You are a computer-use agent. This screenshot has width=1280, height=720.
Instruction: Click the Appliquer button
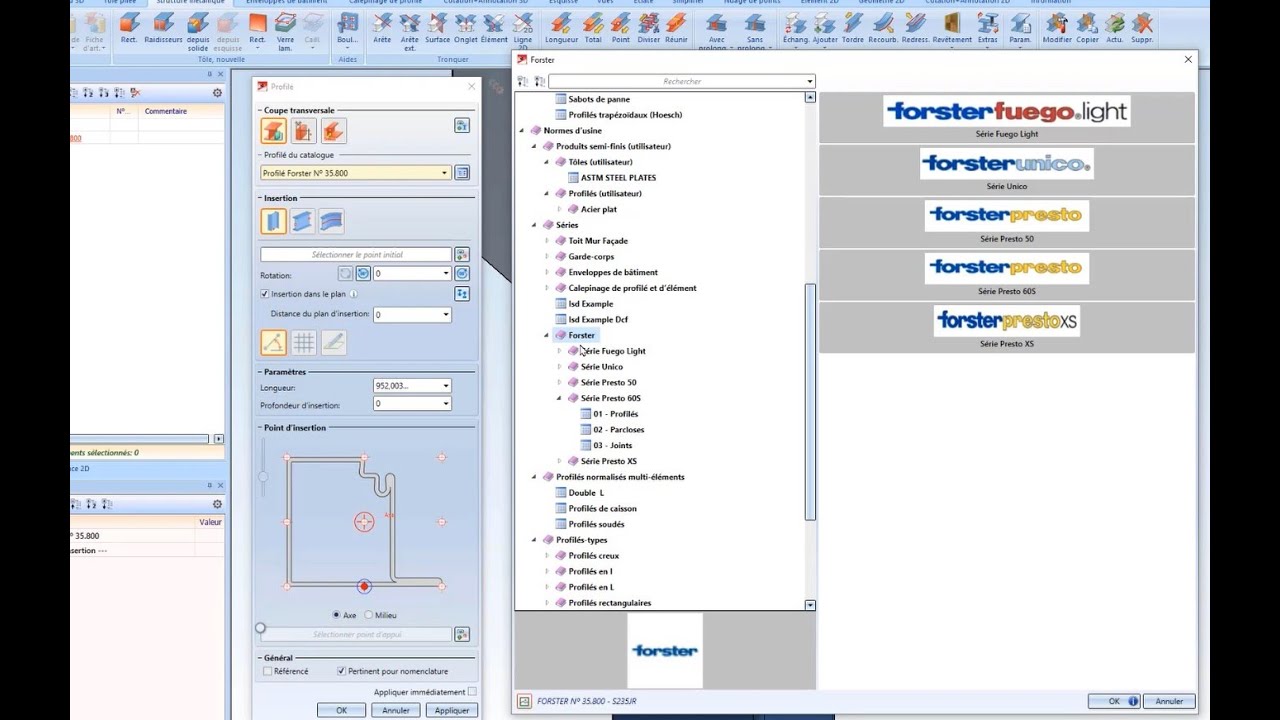[x=452, y=710]
